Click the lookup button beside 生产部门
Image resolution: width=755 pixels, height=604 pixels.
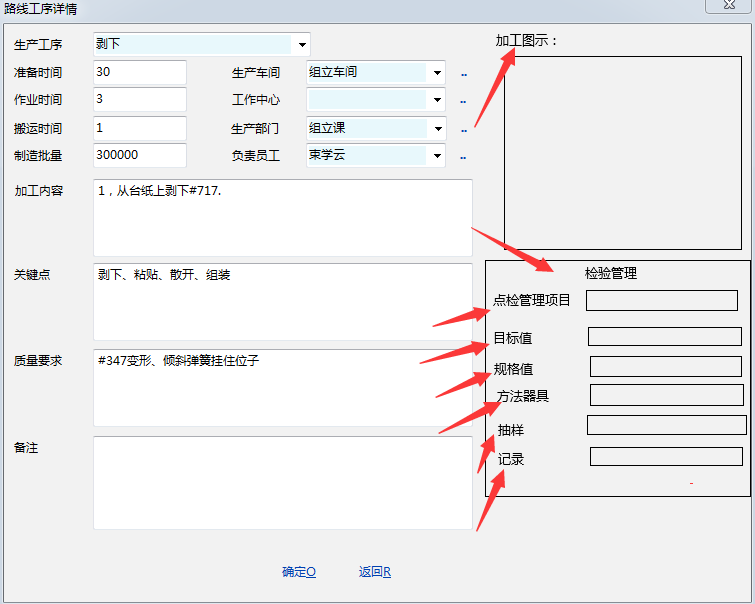pos(463,130)
